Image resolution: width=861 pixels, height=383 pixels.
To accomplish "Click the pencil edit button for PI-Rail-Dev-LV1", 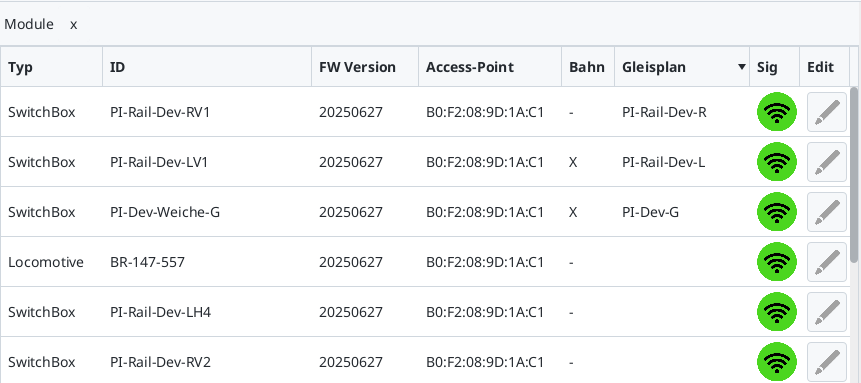I will pyautogui.click(x=826, y=162).
